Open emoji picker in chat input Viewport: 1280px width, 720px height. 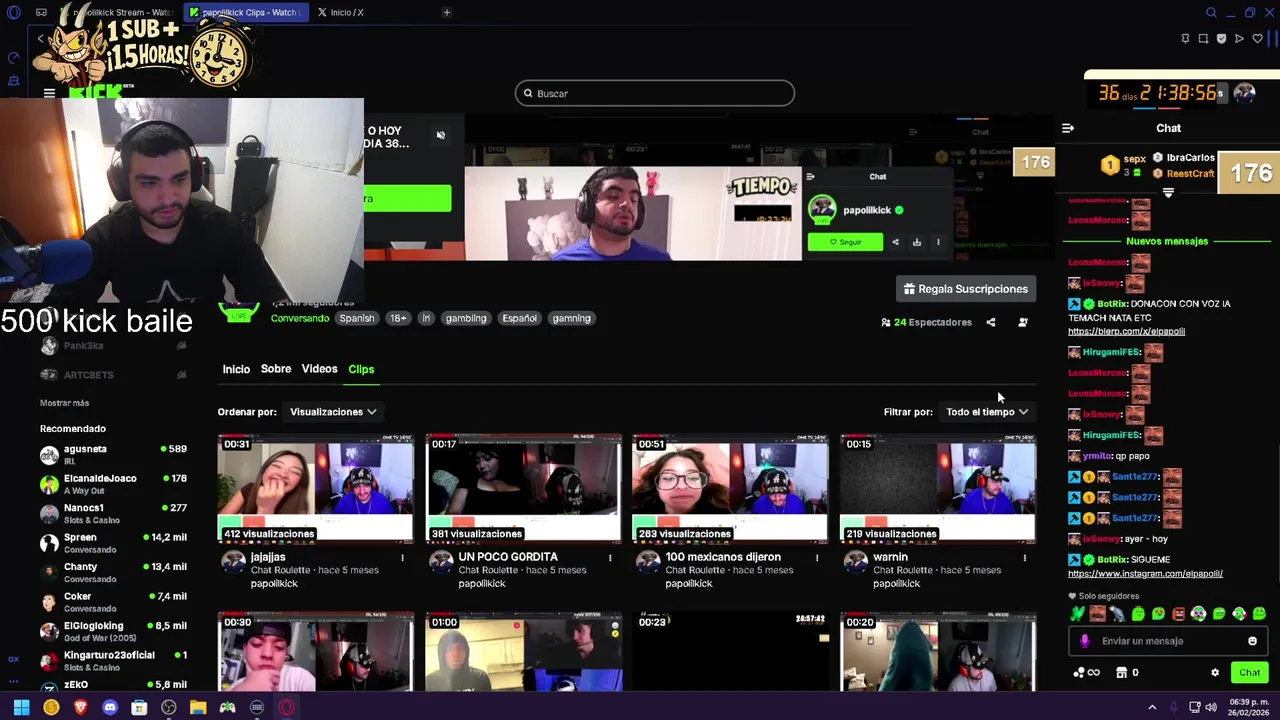tap(1252, 641)
